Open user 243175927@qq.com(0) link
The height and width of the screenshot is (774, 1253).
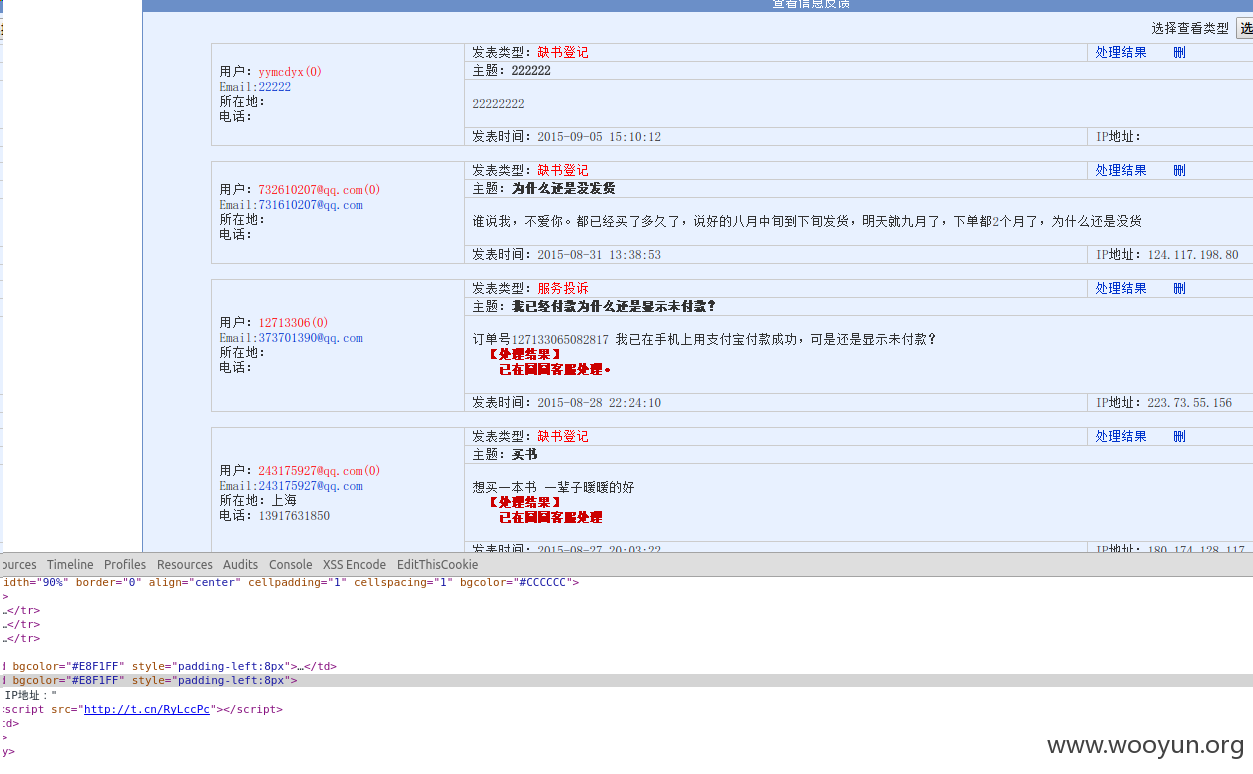tap(319, 471)
